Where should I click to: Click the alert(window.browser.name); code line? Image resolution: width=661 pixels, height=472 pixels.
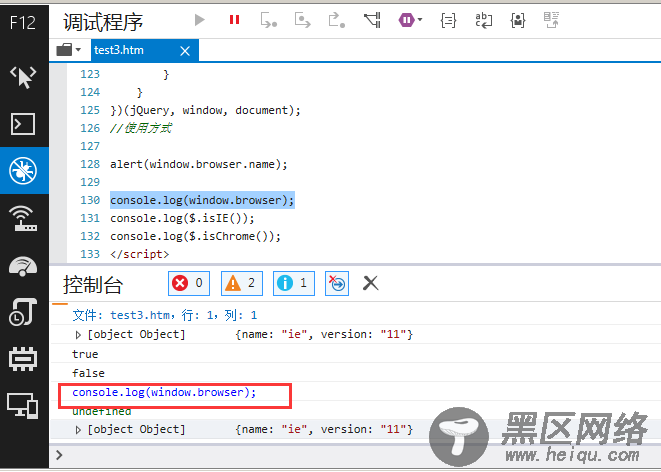pos(199,164)
